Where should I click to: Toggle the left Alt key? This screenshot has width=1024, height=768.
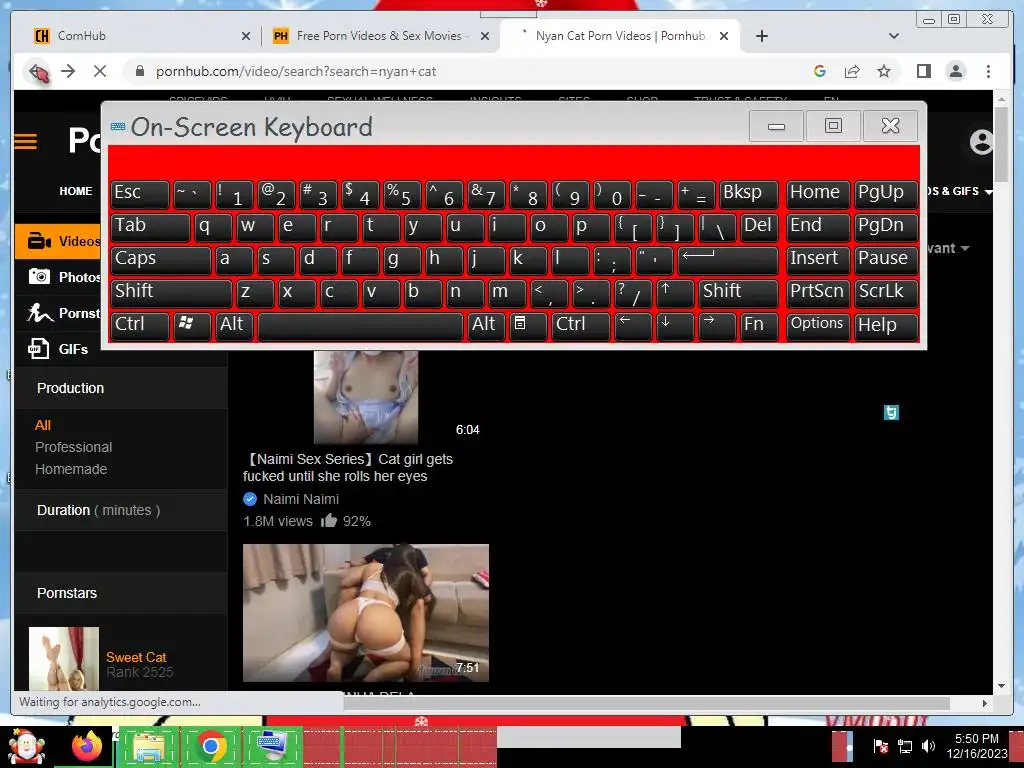tap(234, 325)
